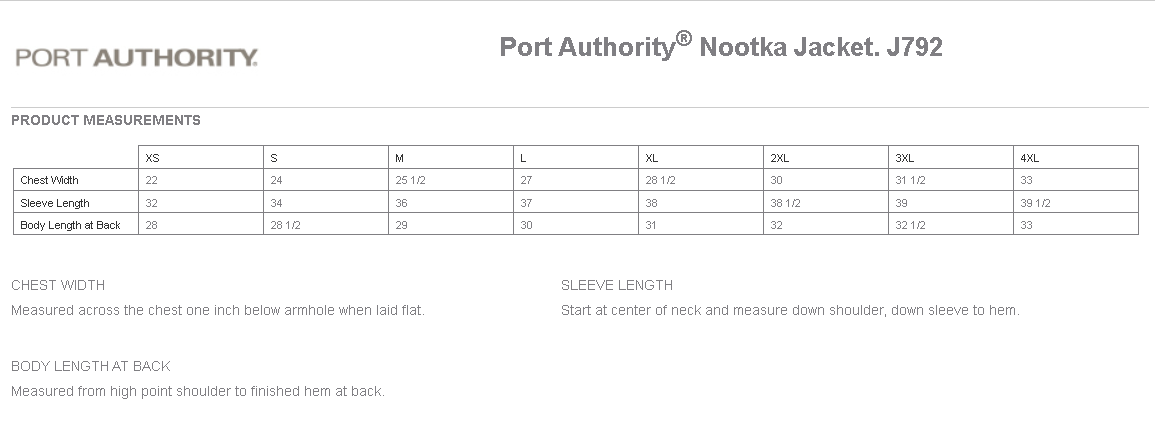
Task: Click the Product Measurements heading
Action: tap(106, 120)
